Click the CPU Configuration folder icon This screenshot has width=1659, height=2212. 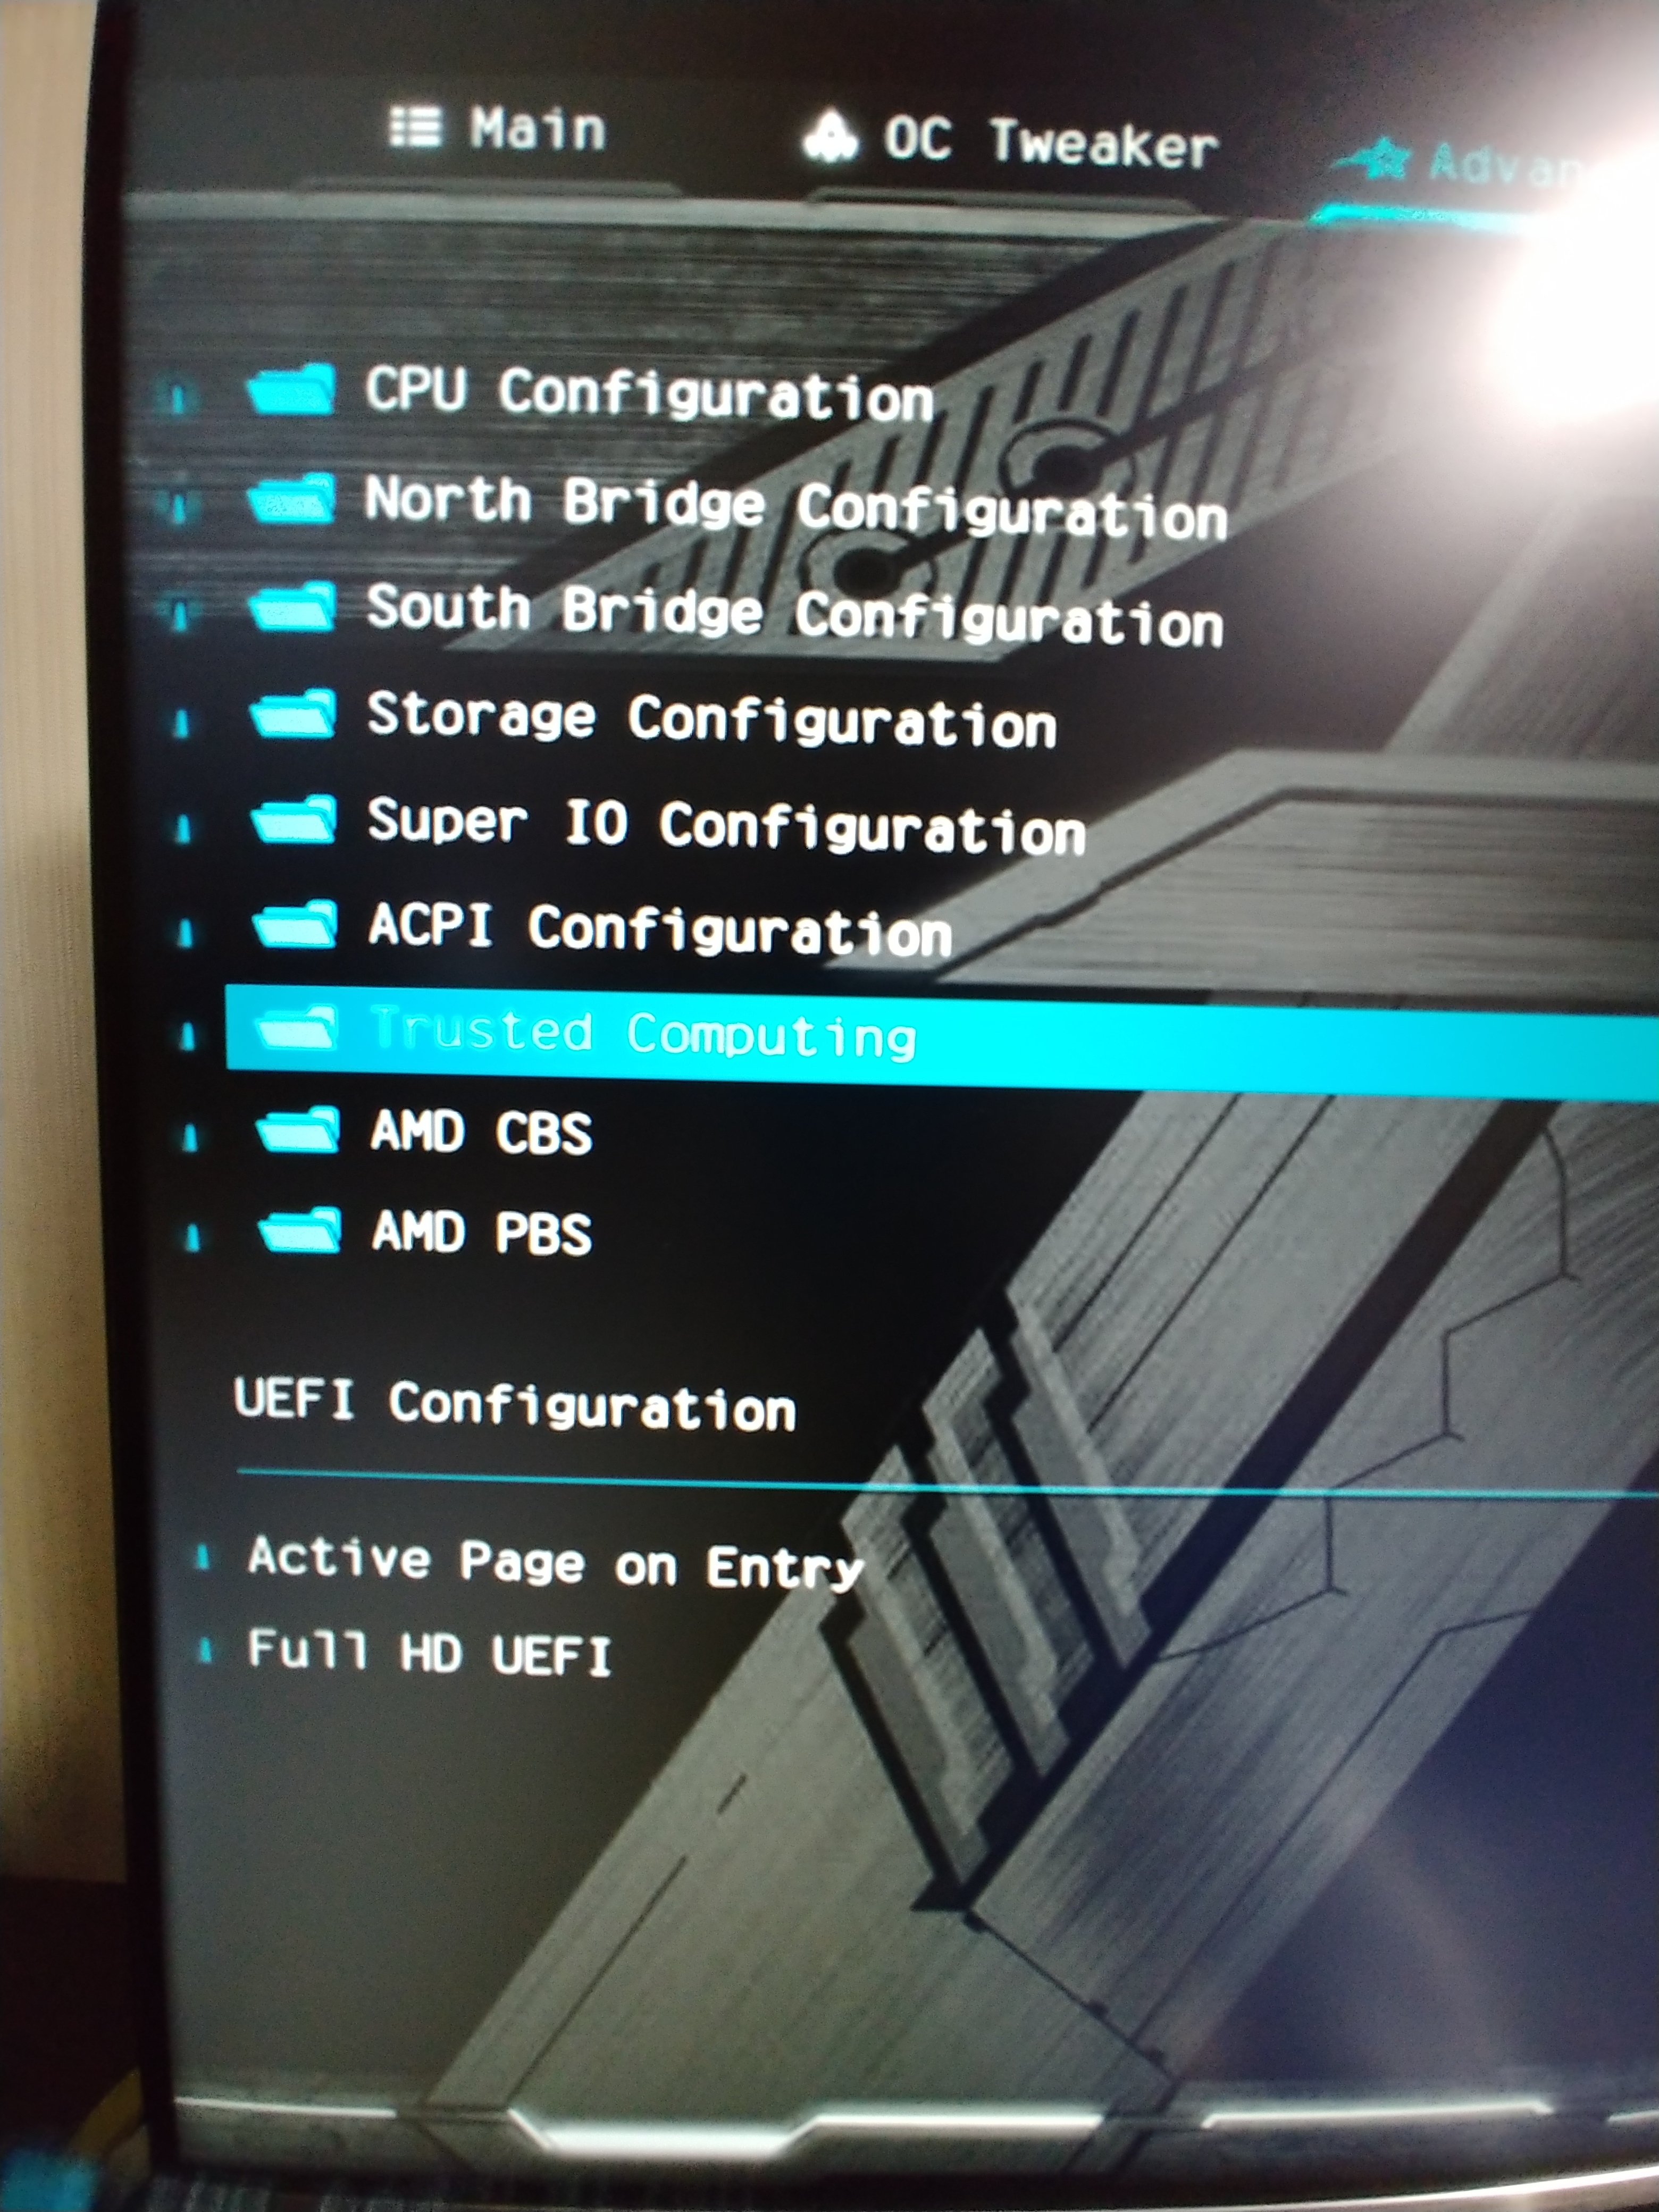(x=291, y=389)
